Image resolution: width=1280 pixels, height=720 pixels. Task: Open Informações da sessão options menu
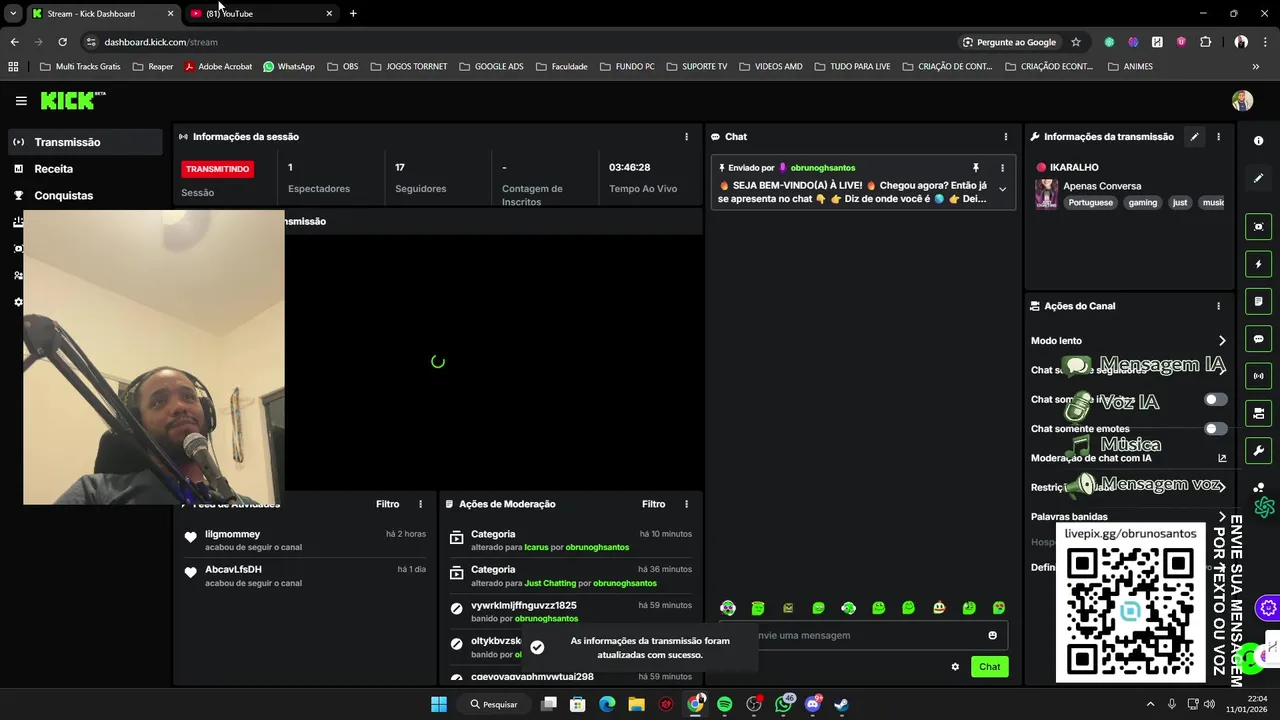tap(686, 137)
